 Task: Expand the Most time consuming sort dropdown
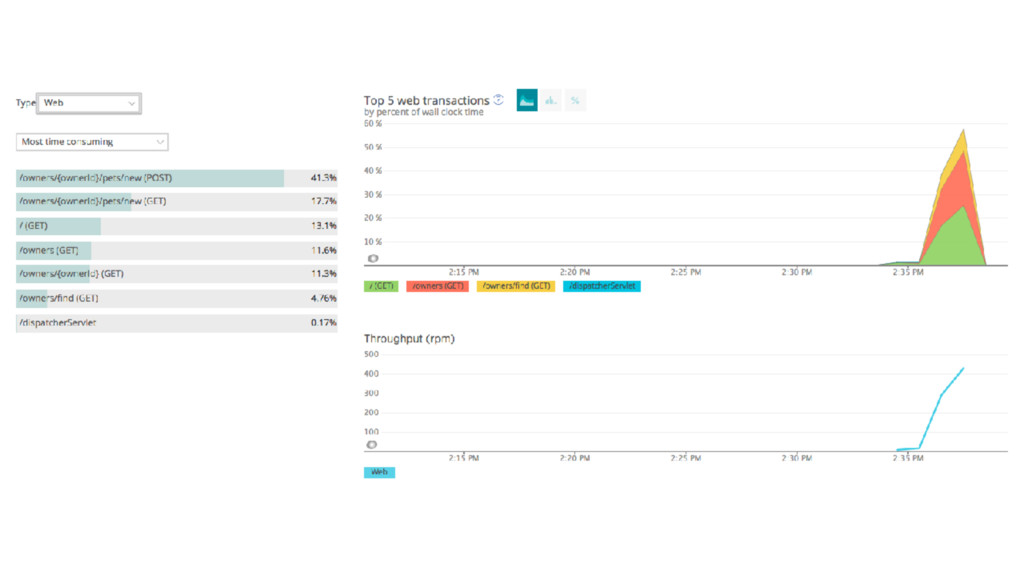[x=92, y=142]
